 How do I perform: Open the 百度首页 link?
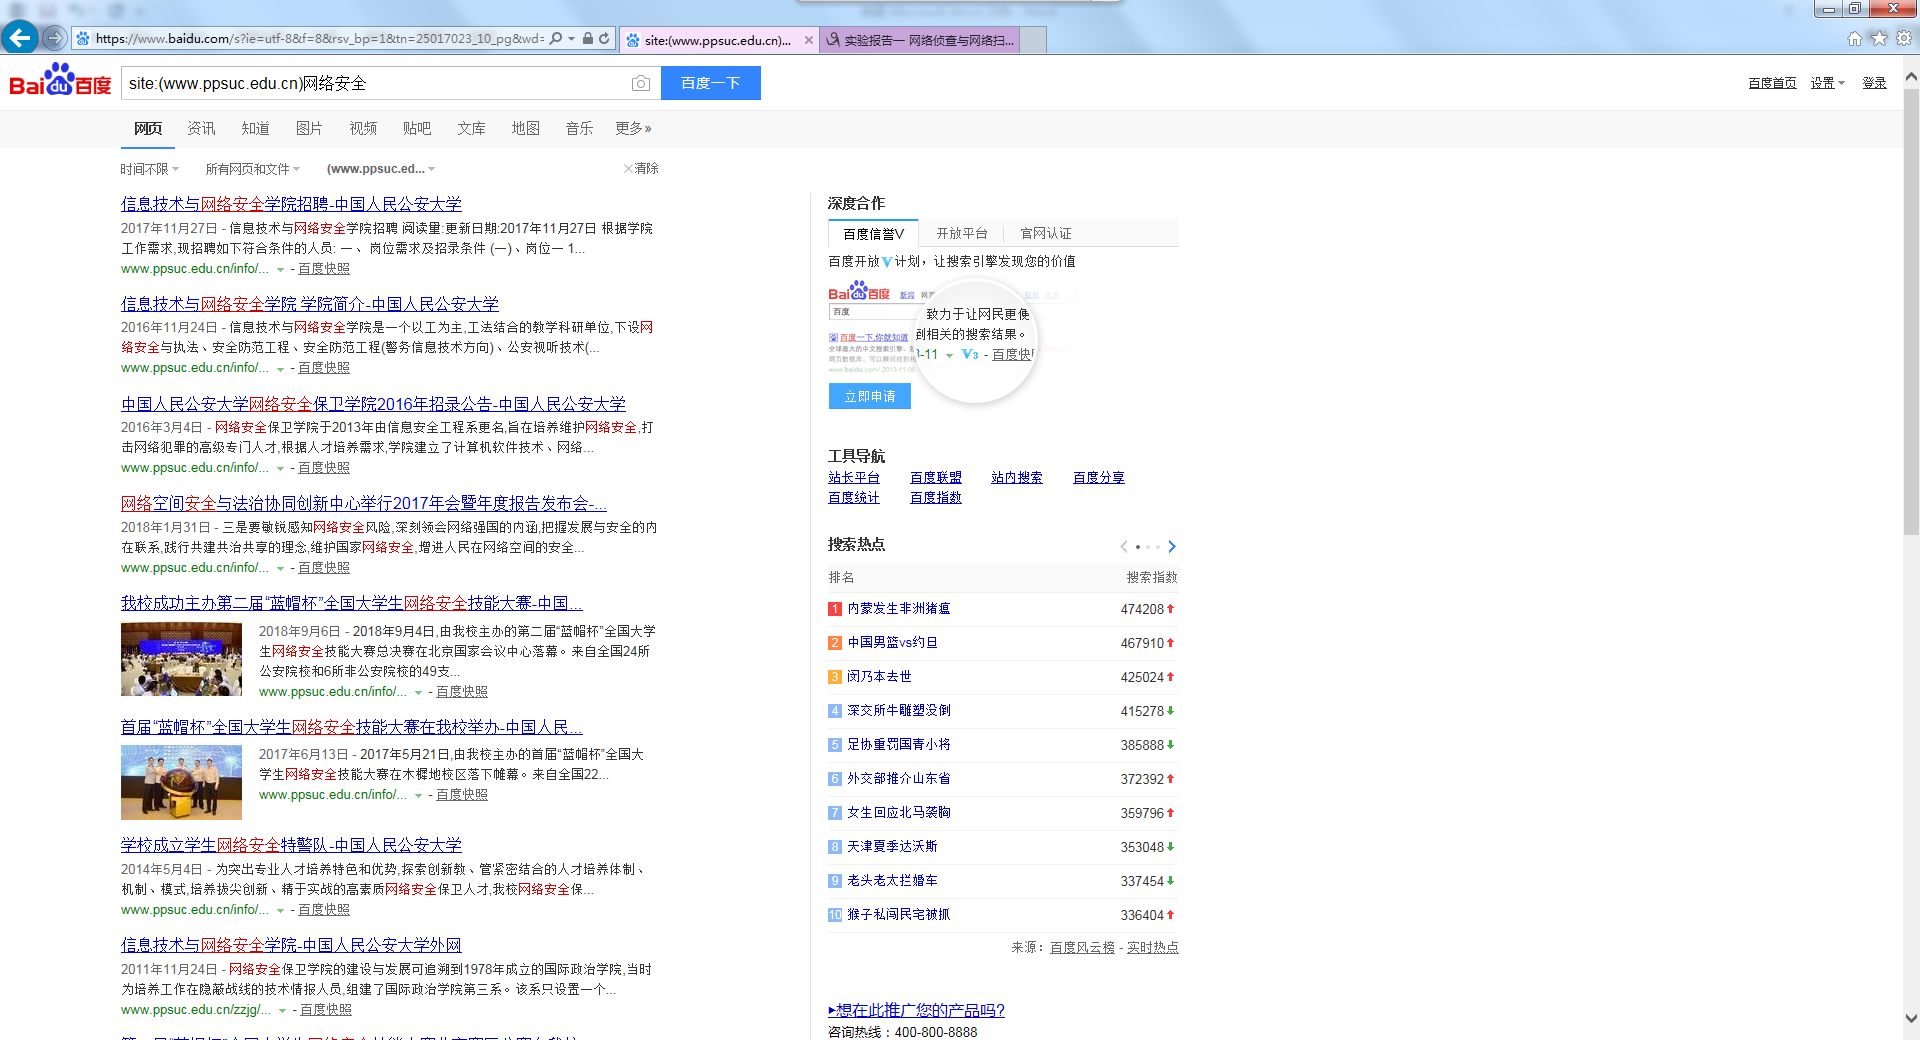[x=1772, y=83]
